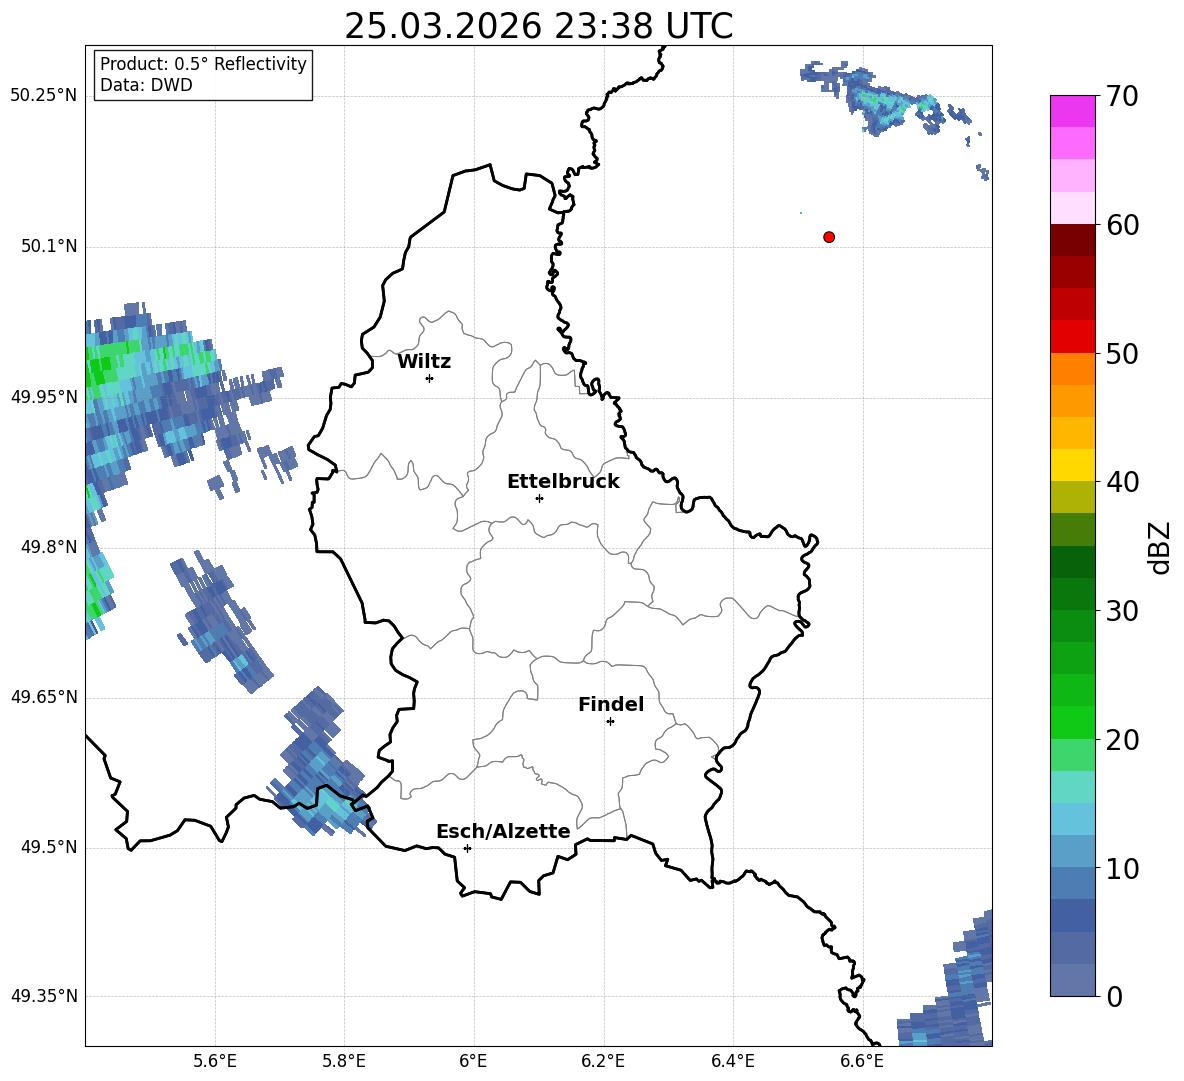Click the Product: 0.5° Reflectivity text

tap(203, 64)
